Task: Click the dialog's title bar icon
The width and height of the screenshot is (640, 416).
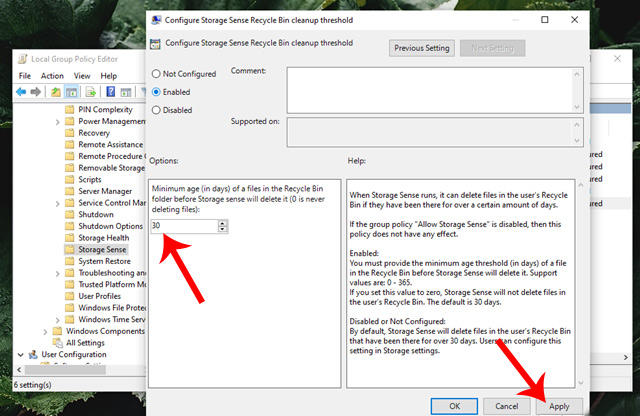Action: (x=156, y=20)
